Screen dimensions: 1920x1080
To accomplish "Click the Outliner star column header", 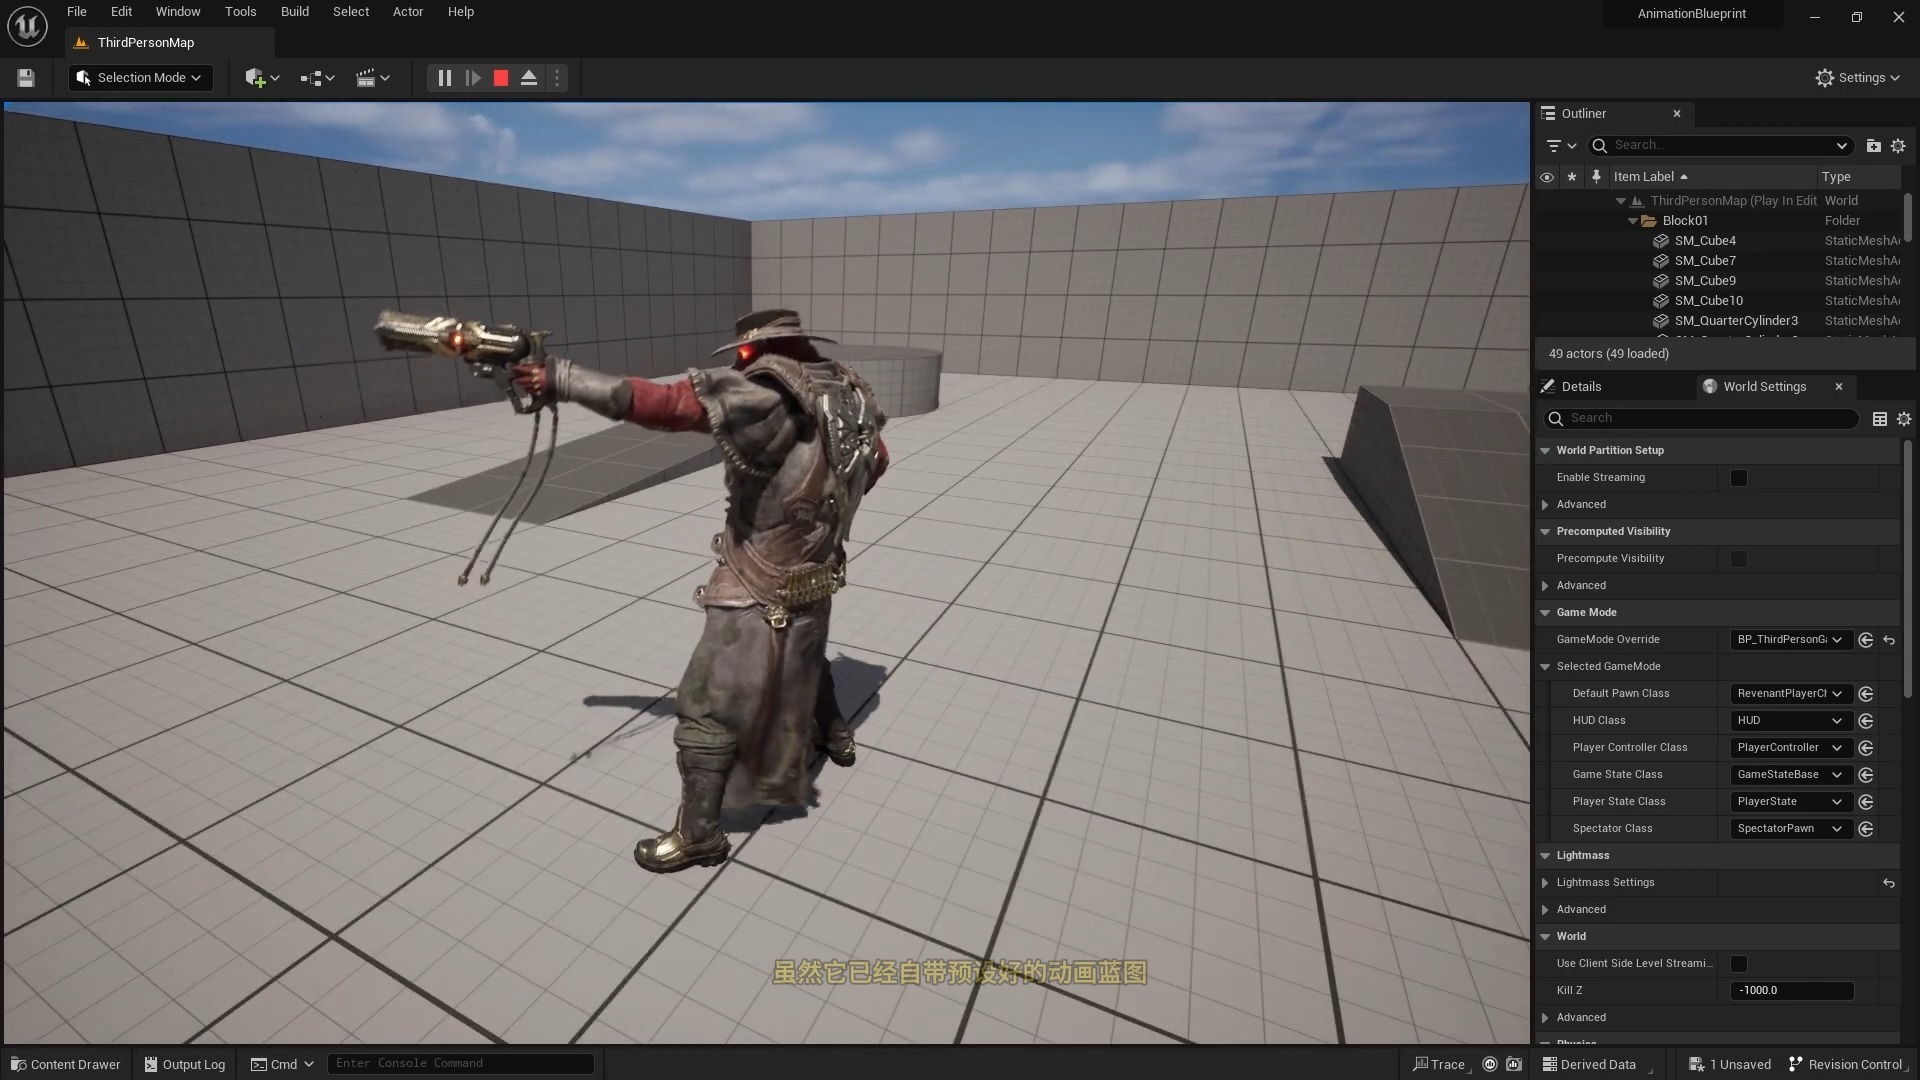I will click(x=1572, y=177).
